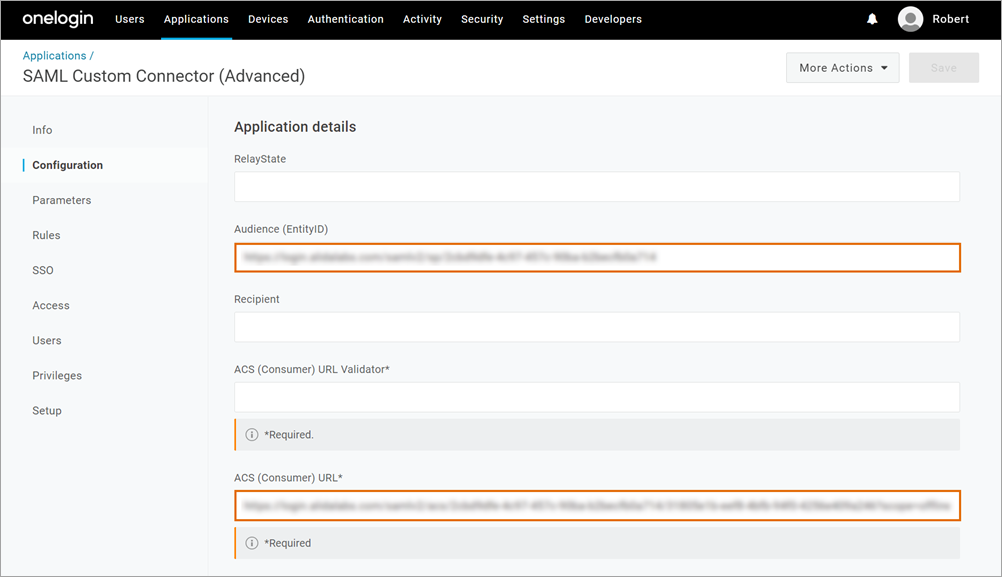Open the More Actions dropdown
This screenshot has height=577, width=1002.
(x=842, y=67)
